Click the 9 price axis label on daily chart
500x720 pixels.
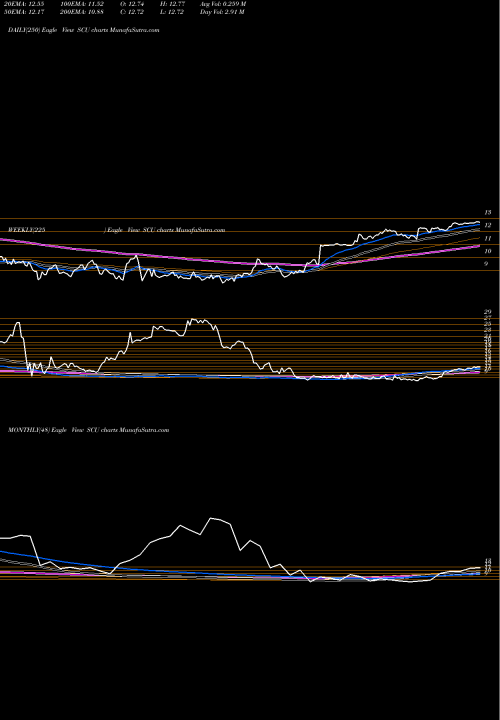click(486, 264)
